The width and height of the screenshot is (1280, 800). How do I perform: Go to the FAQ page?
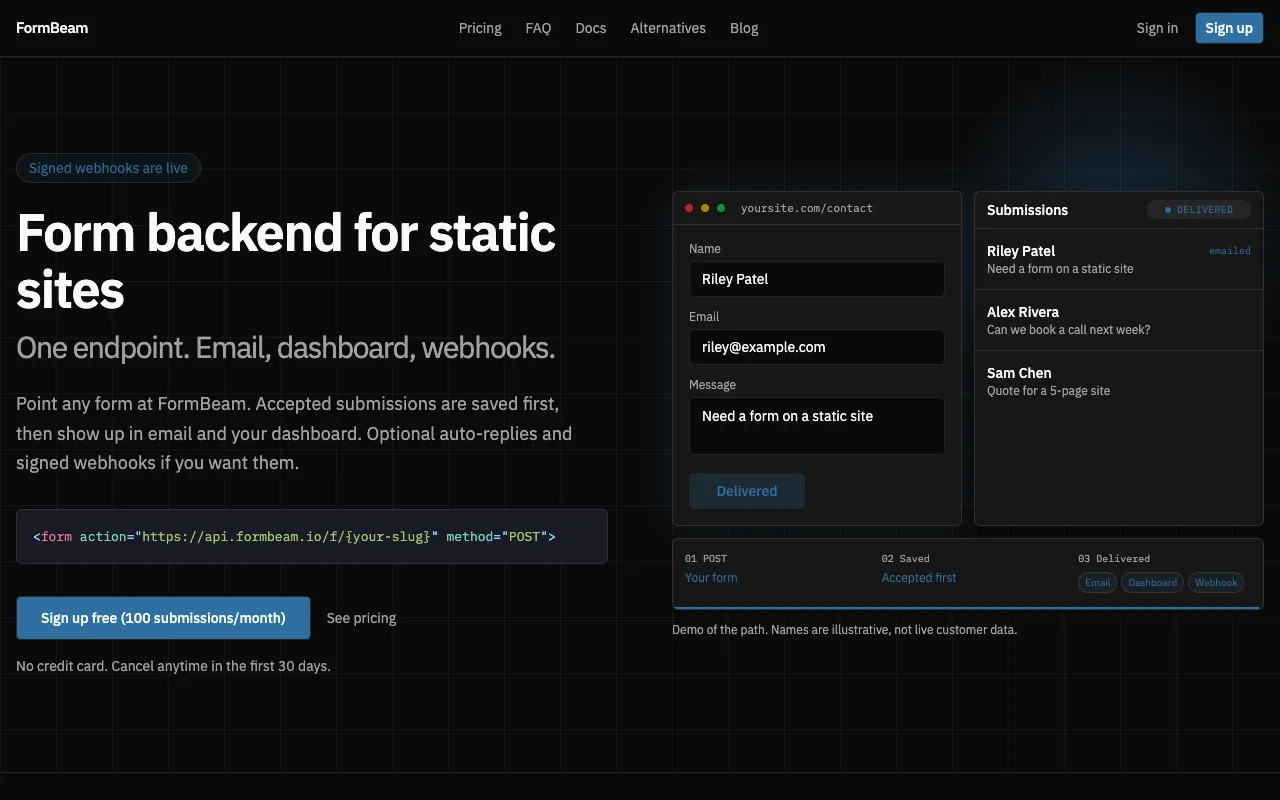[538, 28]
